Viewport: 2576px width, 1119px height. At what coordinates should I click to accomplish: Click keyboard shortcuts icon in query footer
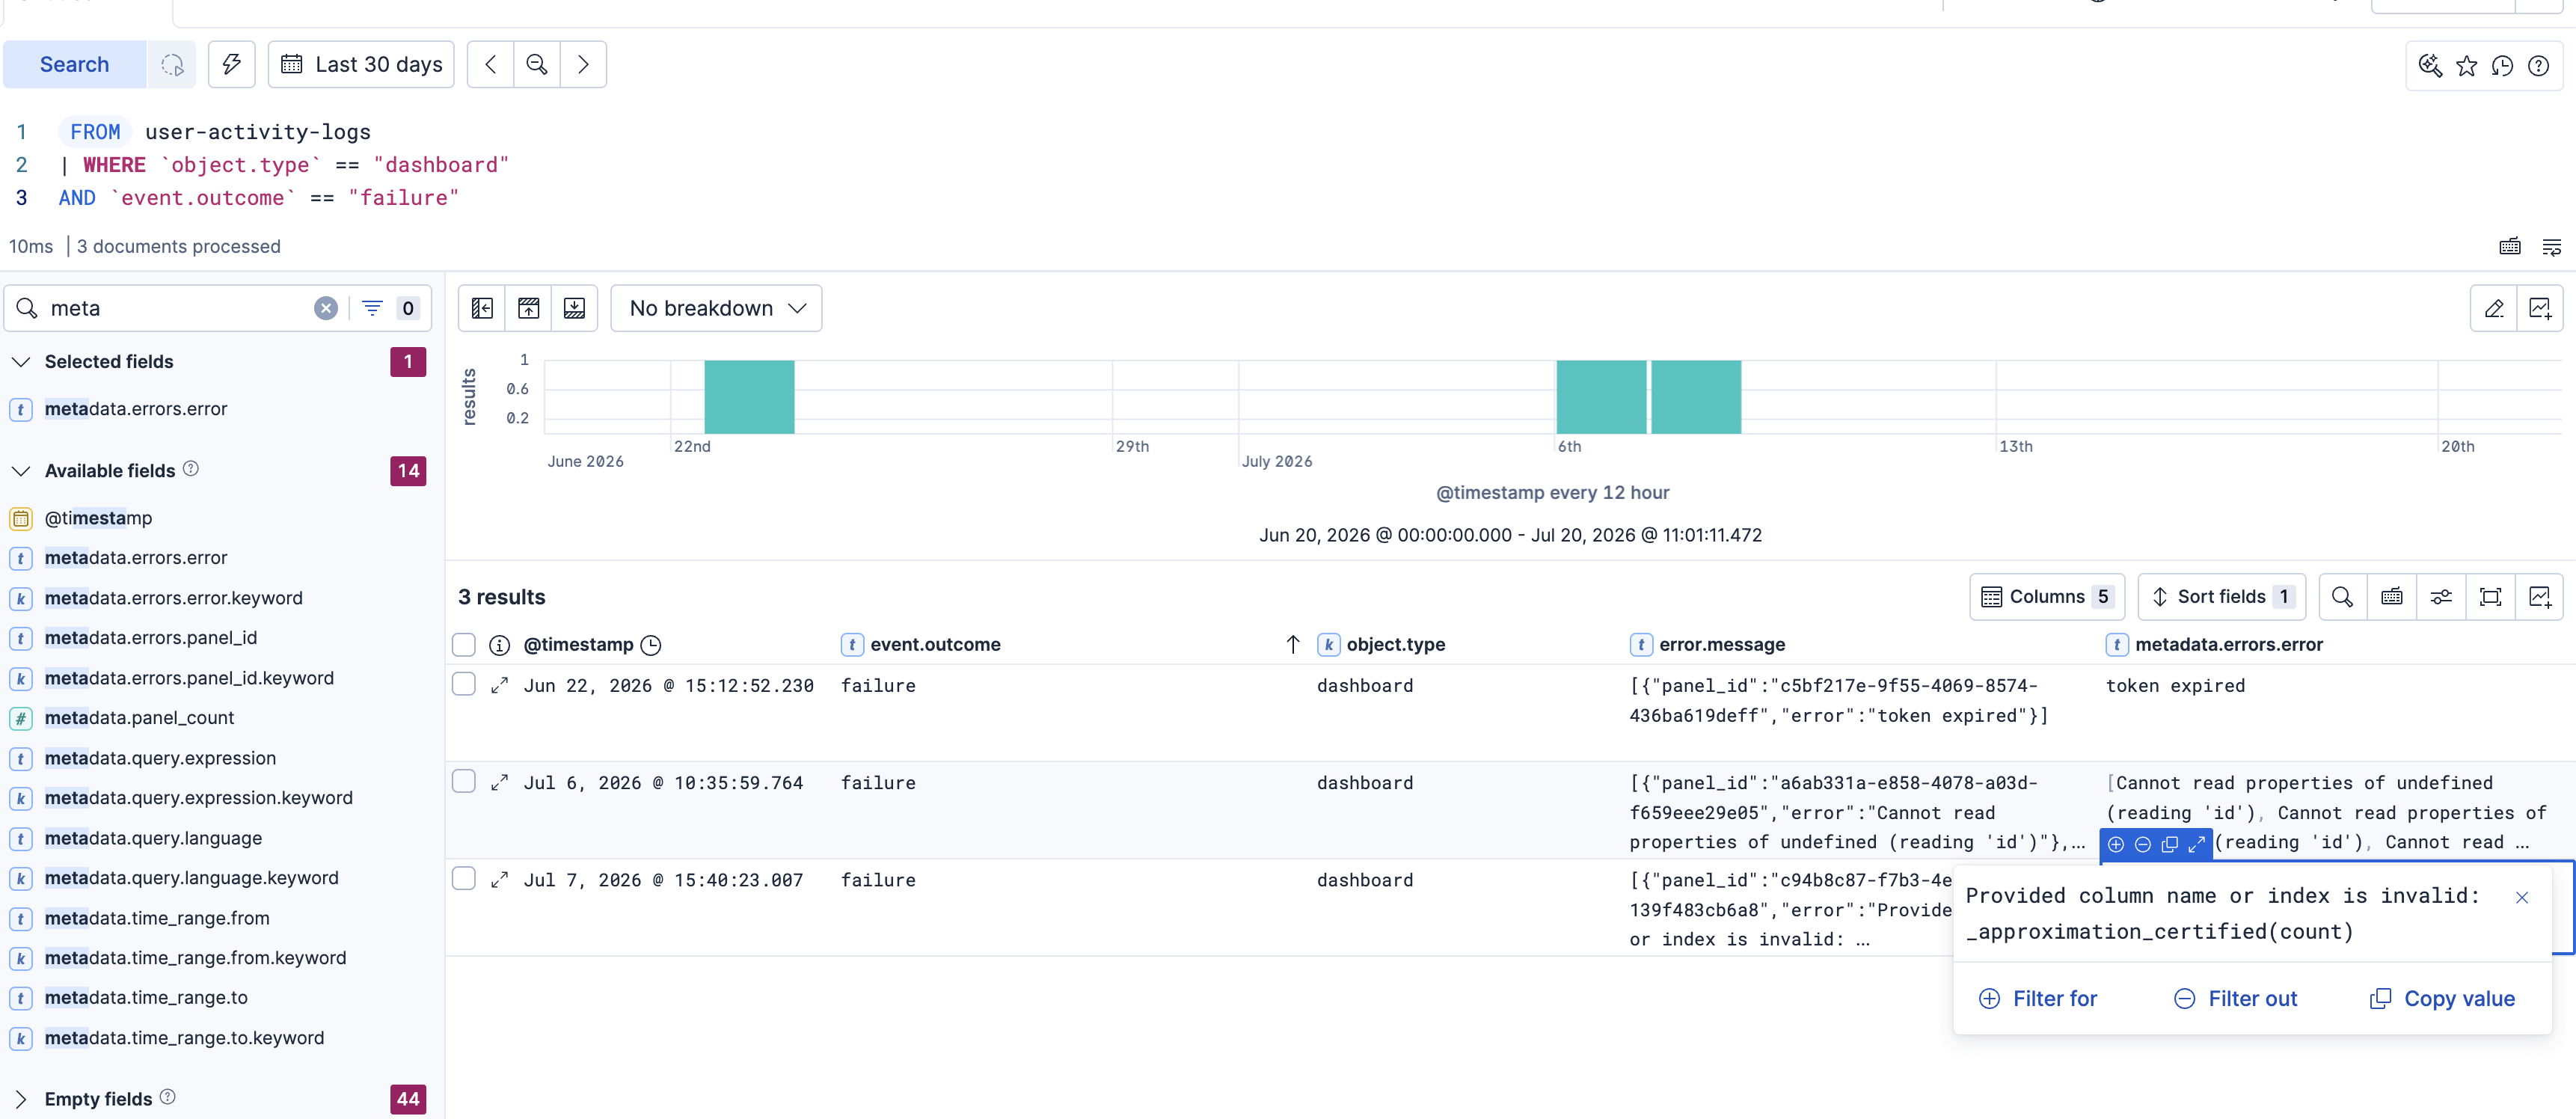[2510, 246]
